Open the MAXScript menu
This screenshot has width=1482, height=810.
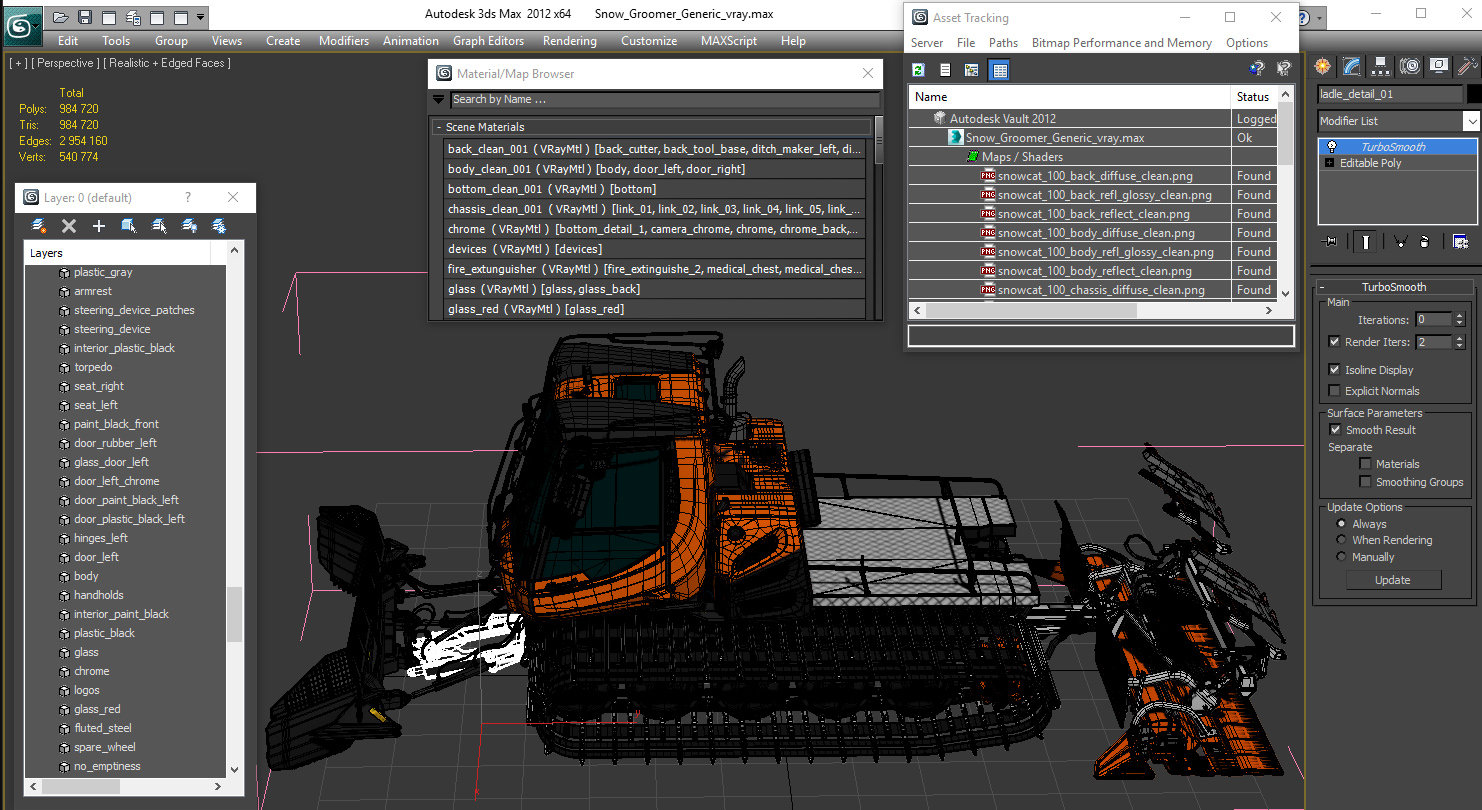(729, 41)
